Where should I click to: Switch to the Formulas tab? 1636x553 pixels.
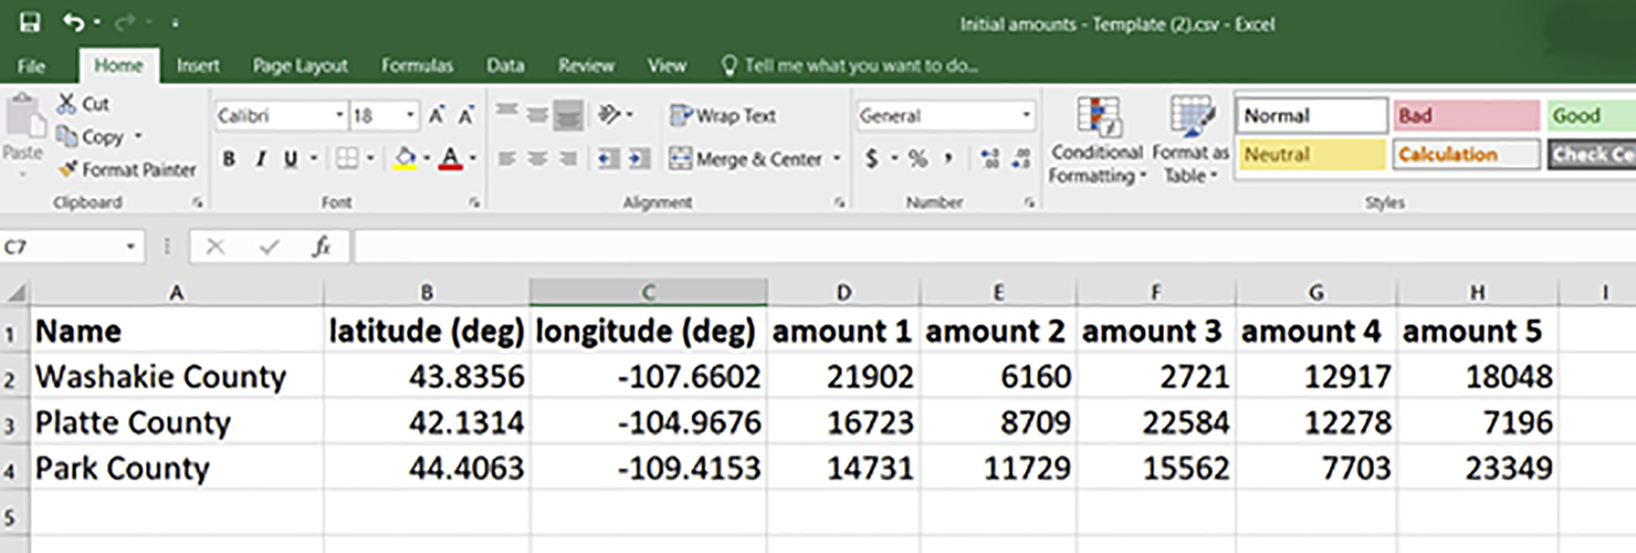pyautogui.click(x=417, y=66)
